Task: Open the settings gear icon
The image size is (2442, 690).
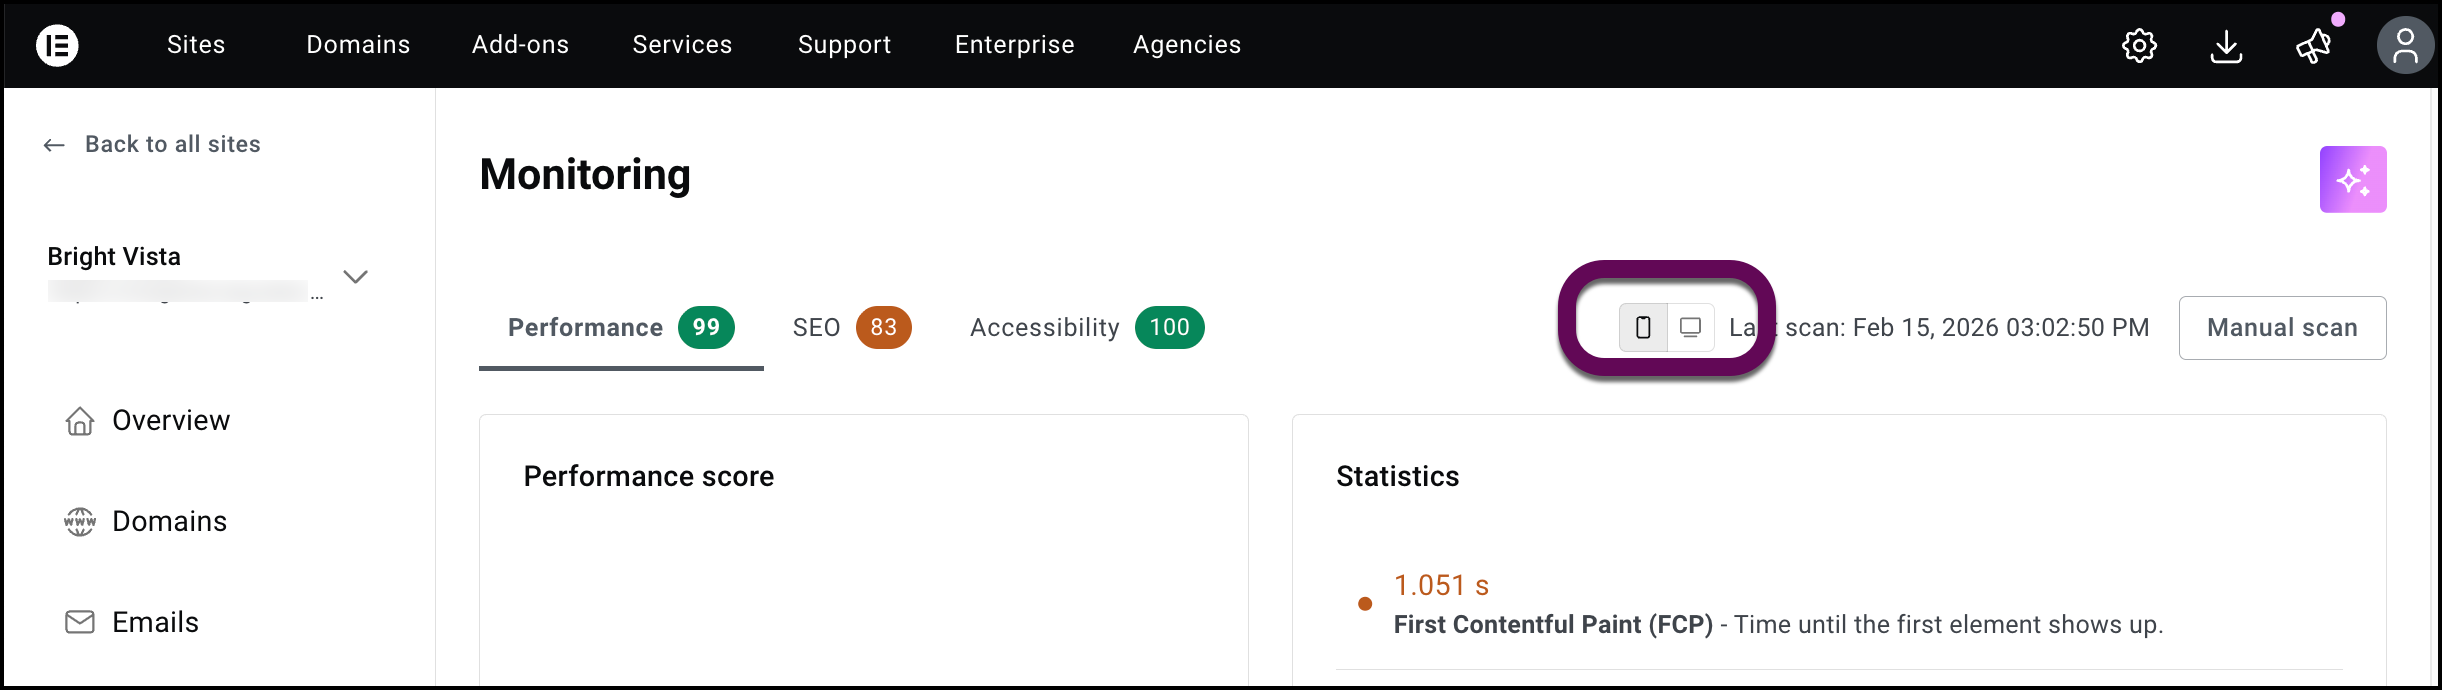Action: 2139,45
